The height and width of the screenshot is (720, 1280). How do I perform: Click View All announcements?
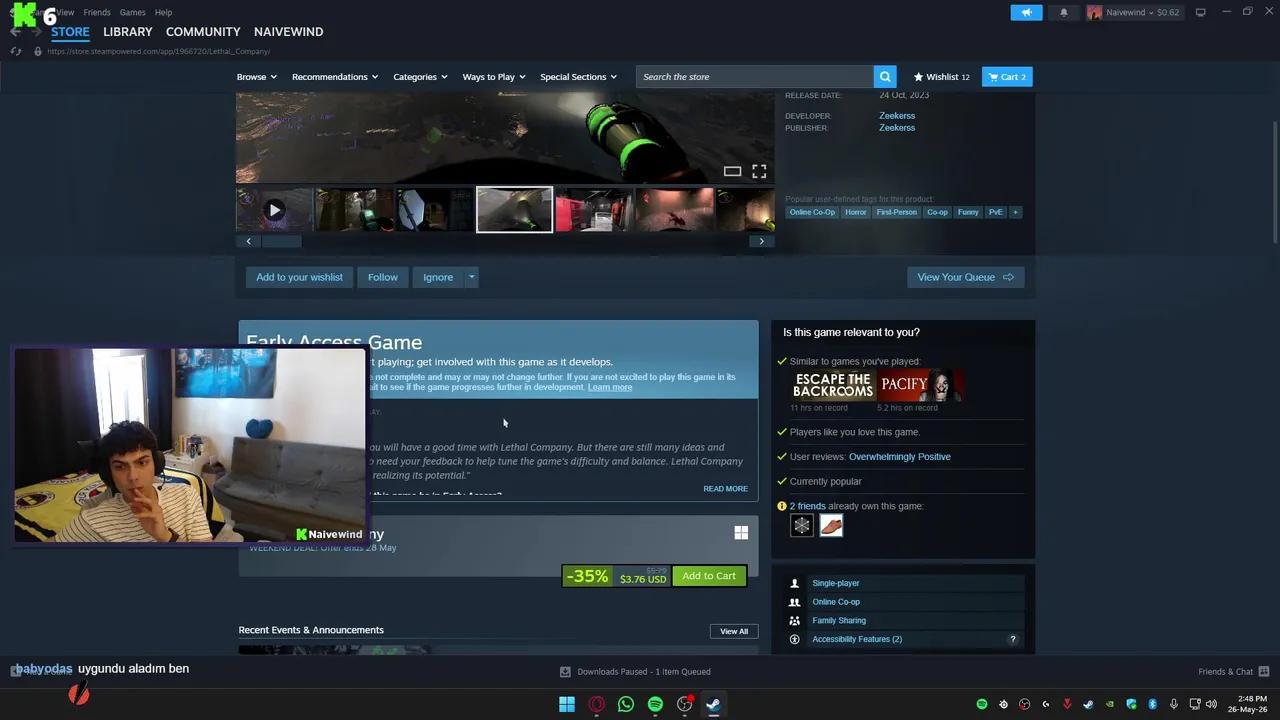tap(734, 631)
